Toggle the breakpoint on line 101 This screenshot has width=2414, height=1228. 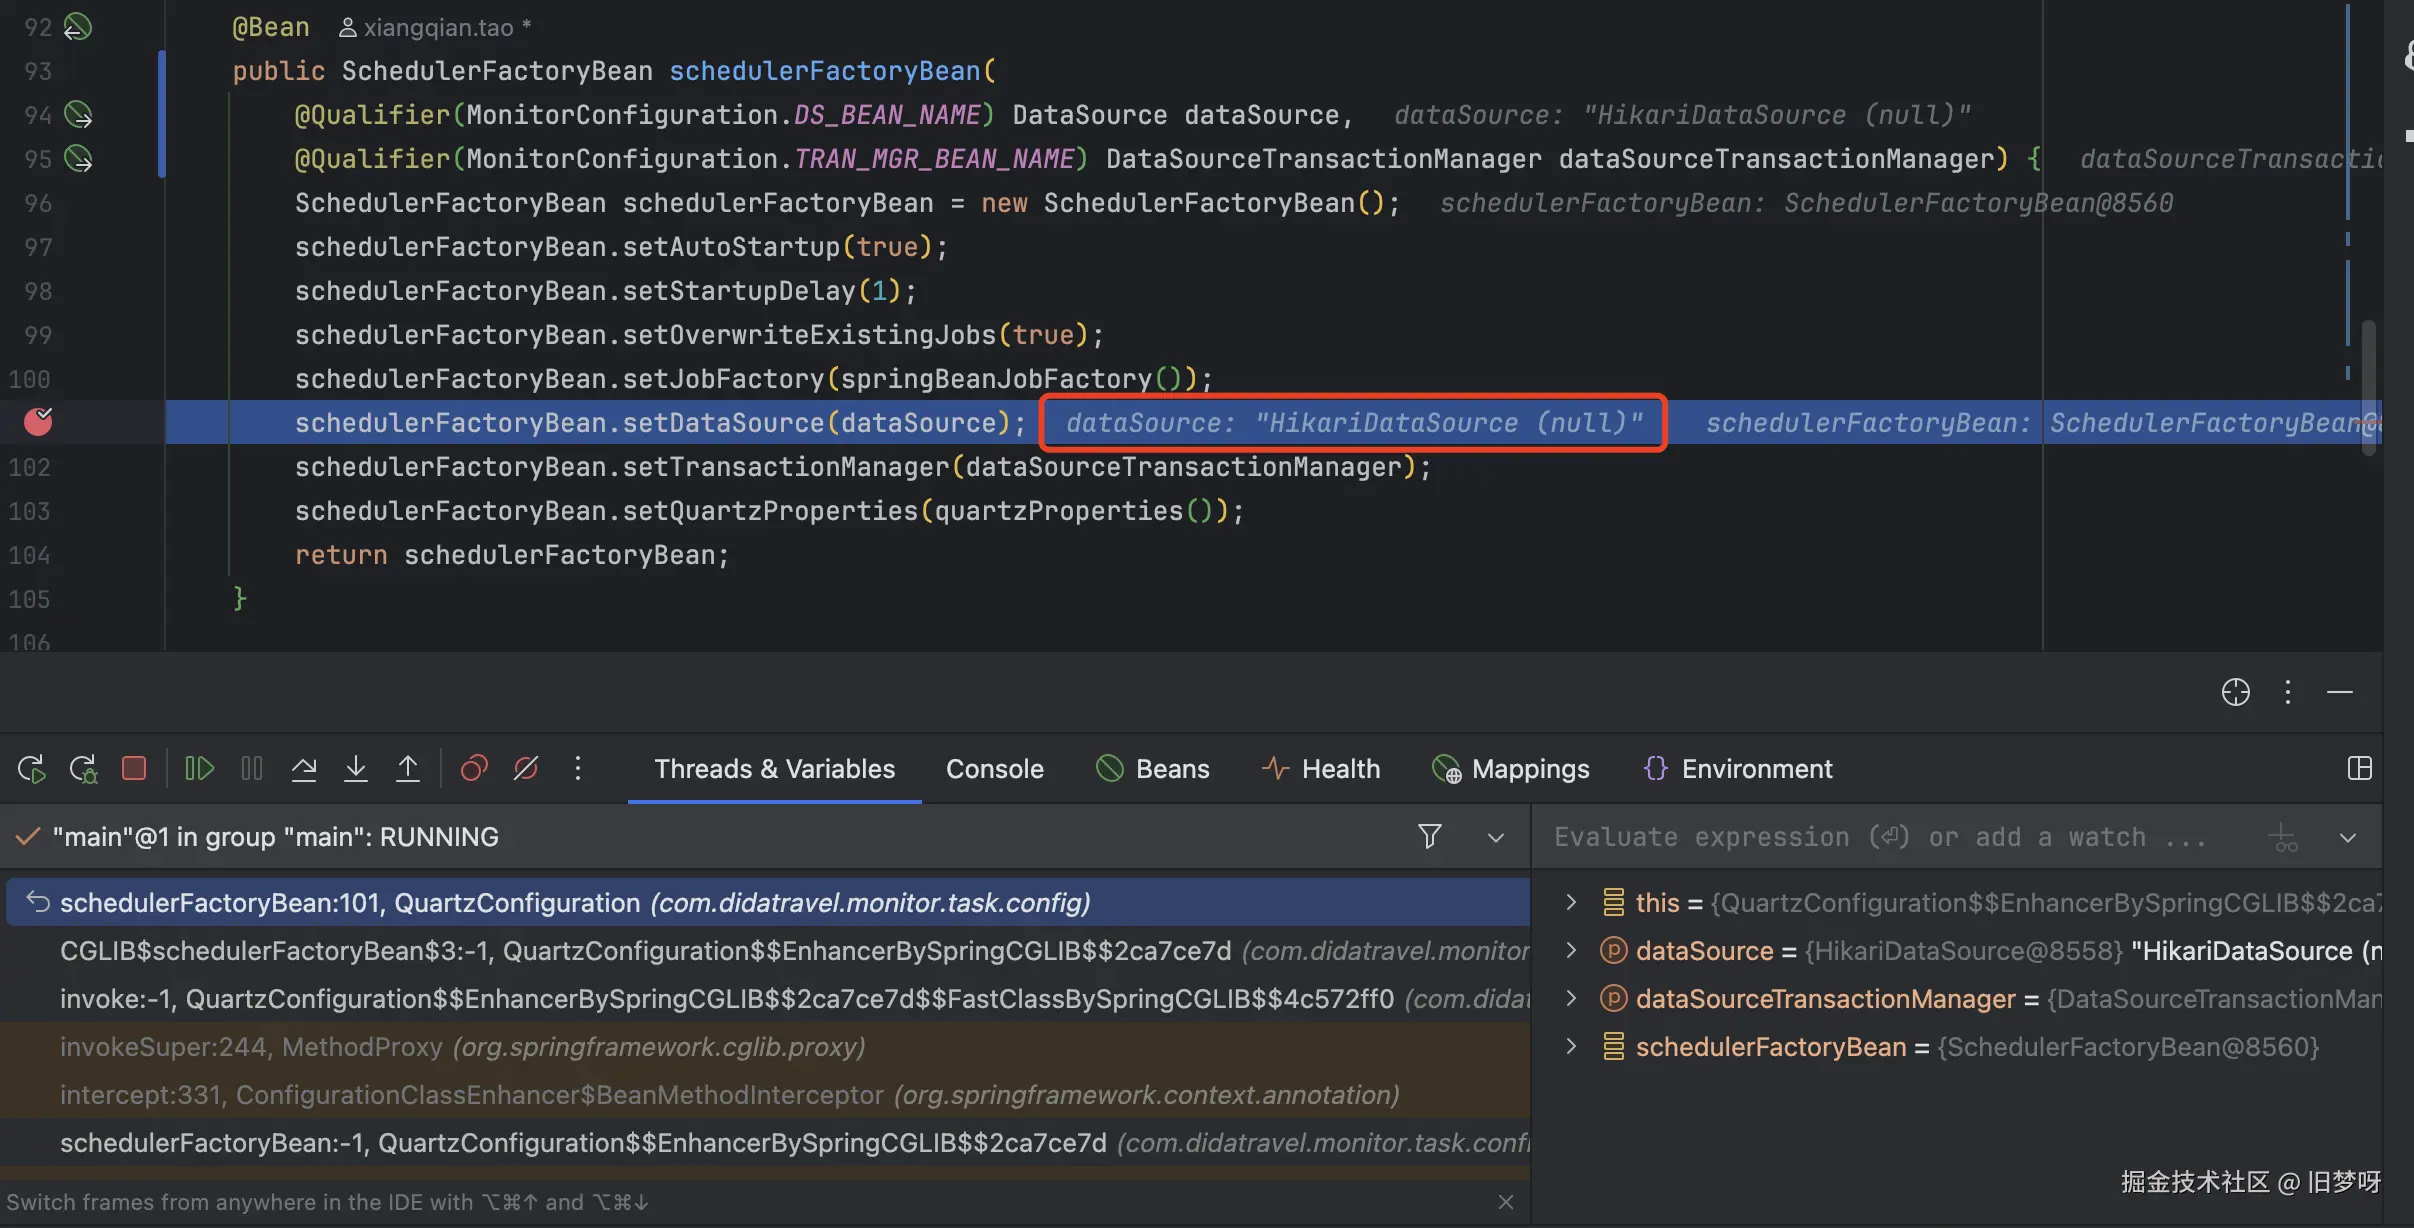pyautogui.click(x=38, y=422)
